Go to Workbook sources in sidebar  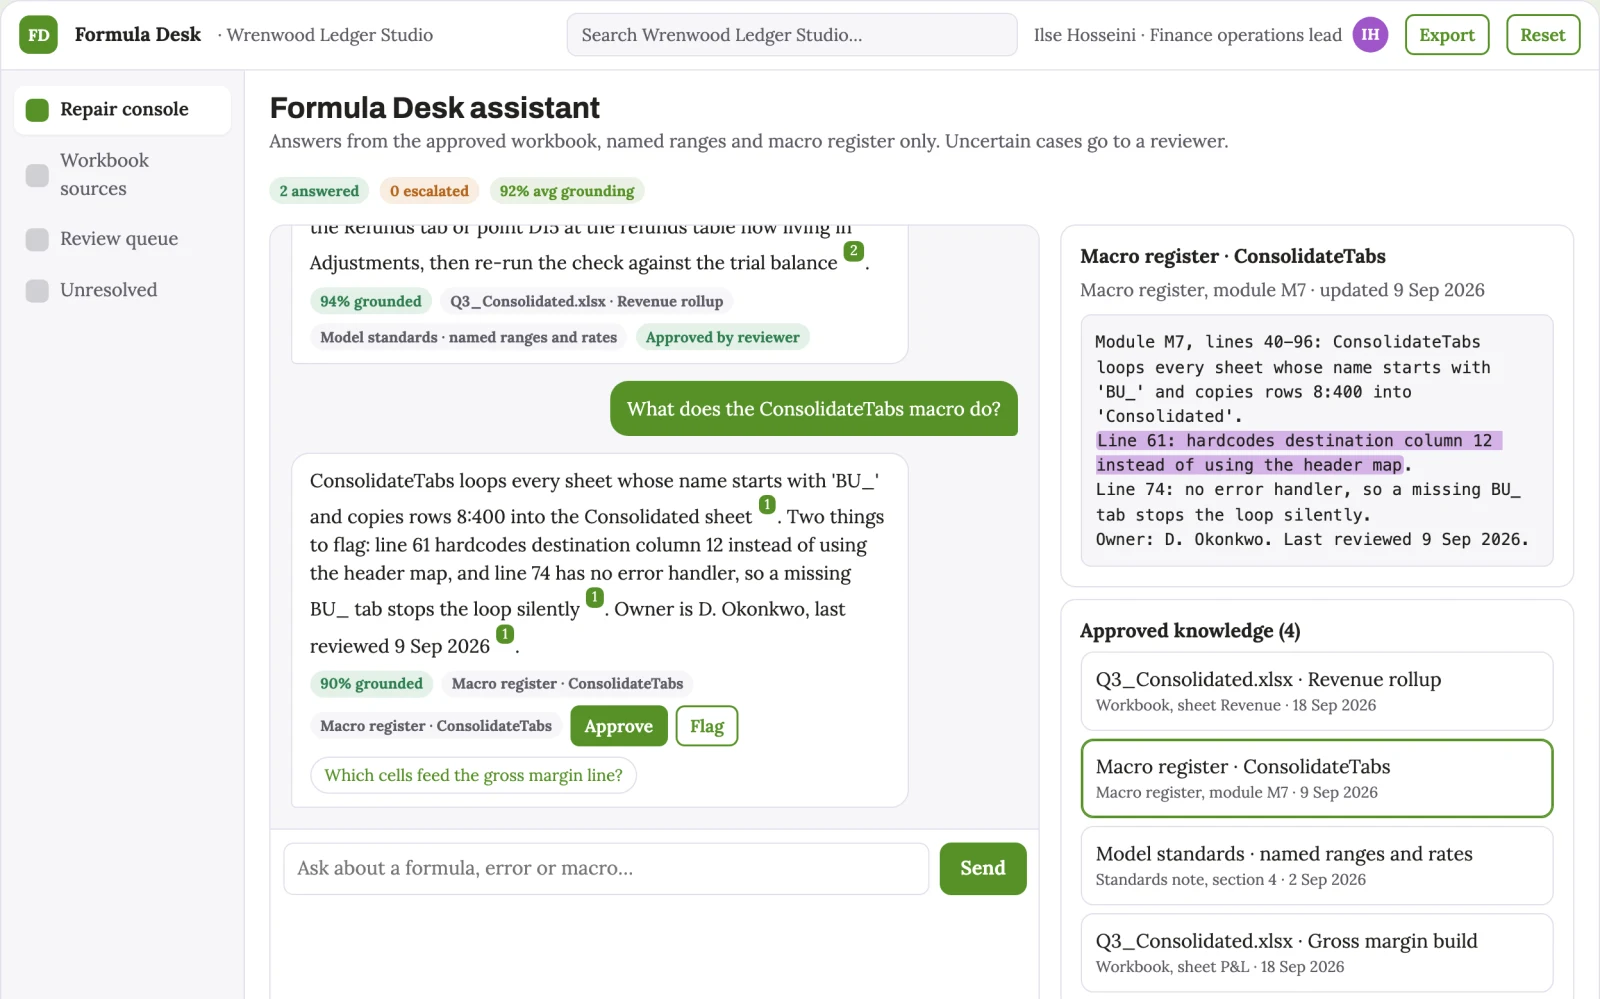tap(122, 175)
